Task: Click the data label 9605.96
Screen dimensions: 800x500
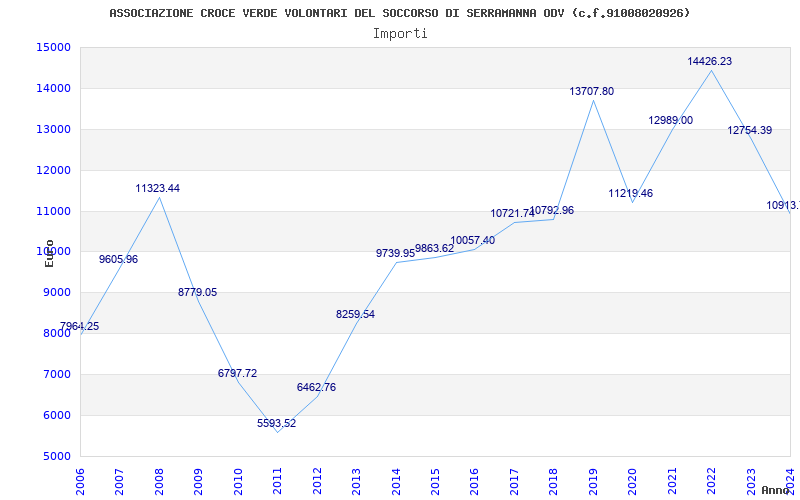Action: (118, 259)
